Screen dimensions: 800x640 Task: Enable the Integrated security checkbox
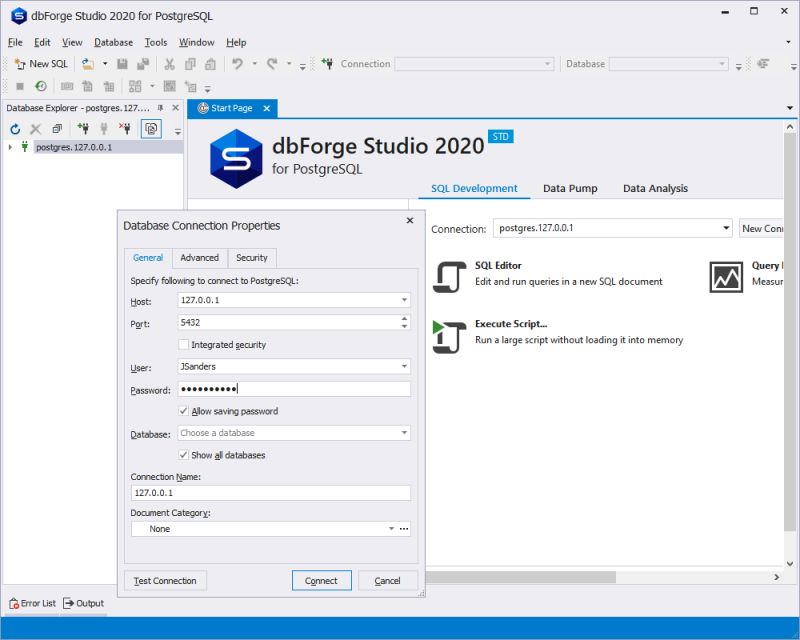184,344
